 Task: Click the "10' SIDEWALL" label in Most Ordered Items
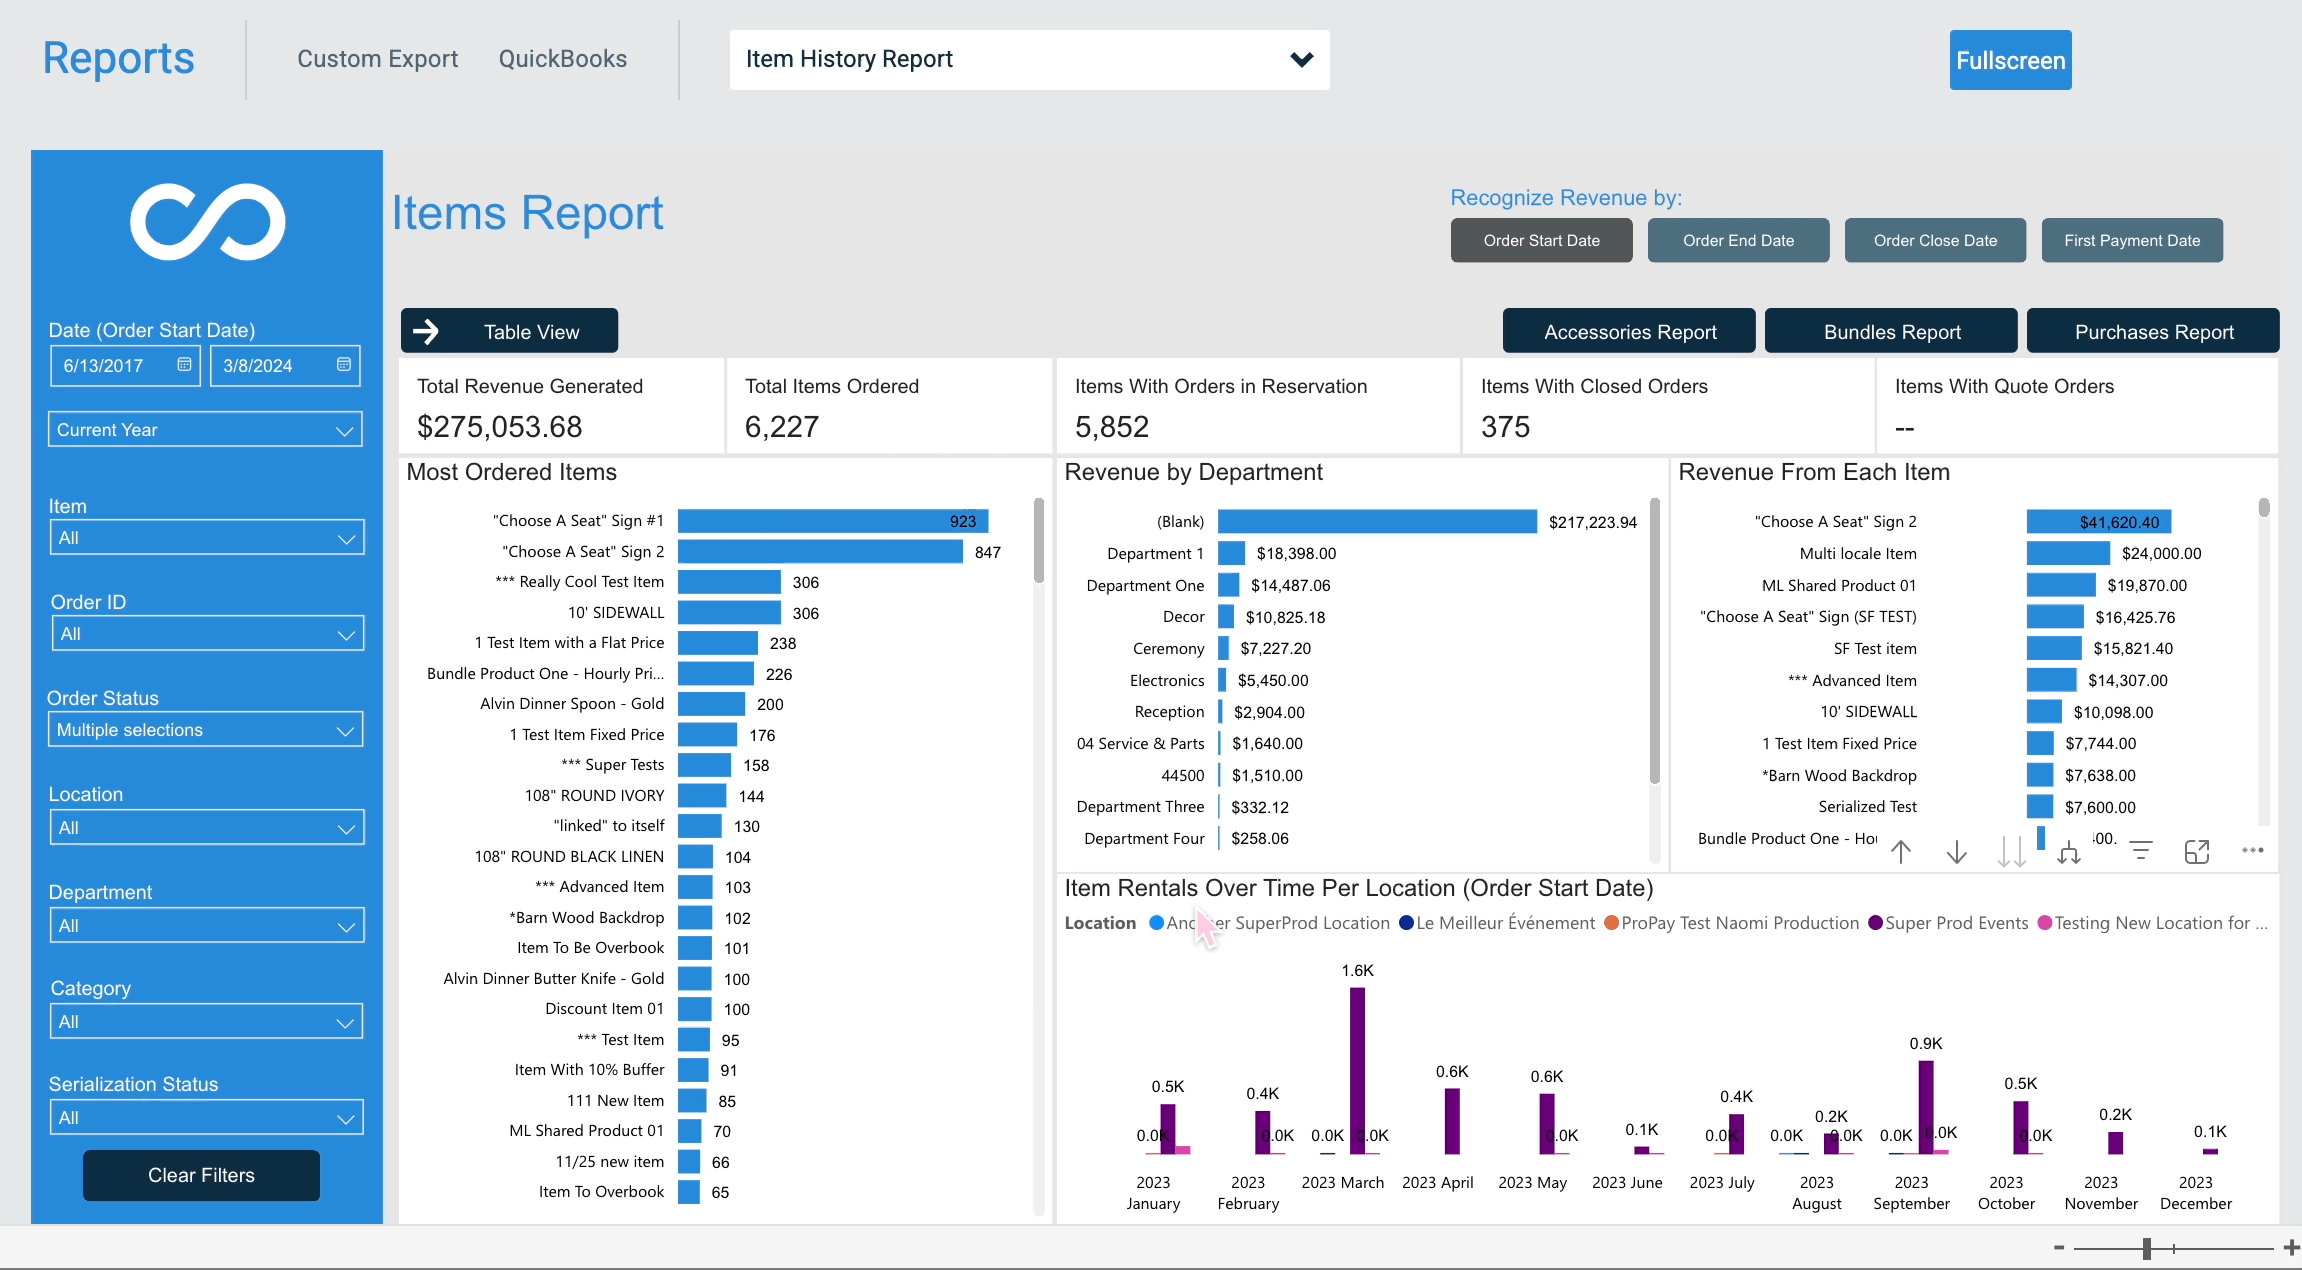[x=616, y=613]
